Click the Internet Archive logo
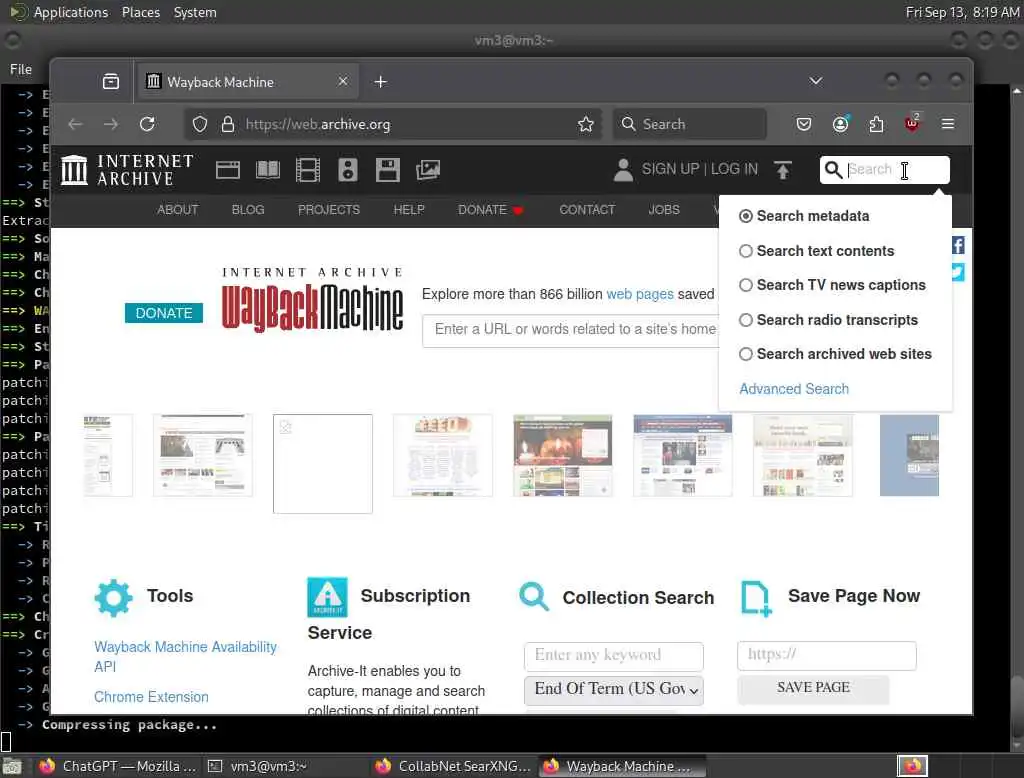 [127, 170]
